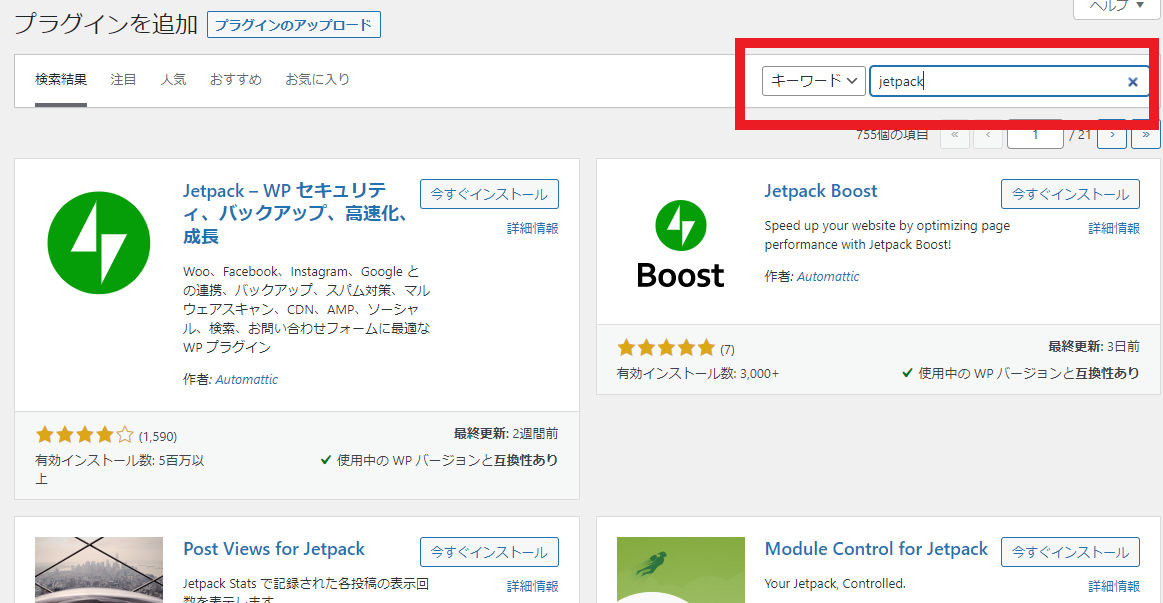Open 詳細情報 link for Jetpack WP セキュリティ

click(532, 228)
